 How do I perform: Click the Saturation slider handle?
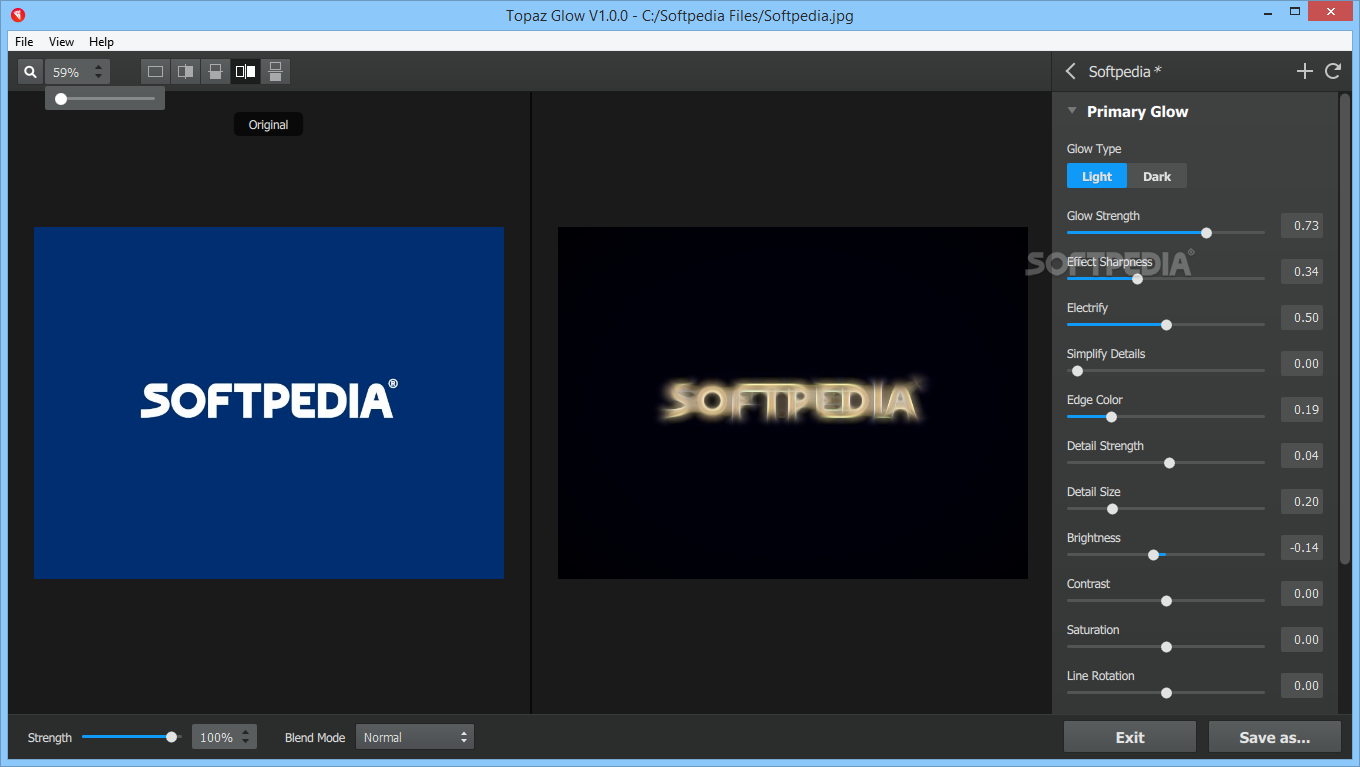point(1166,647)
